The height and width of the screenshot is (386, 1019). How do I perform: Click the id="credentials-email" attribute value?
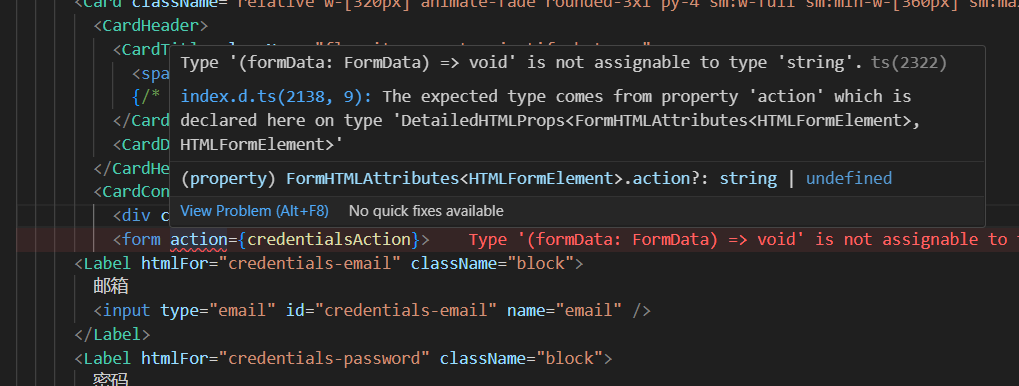406,311
